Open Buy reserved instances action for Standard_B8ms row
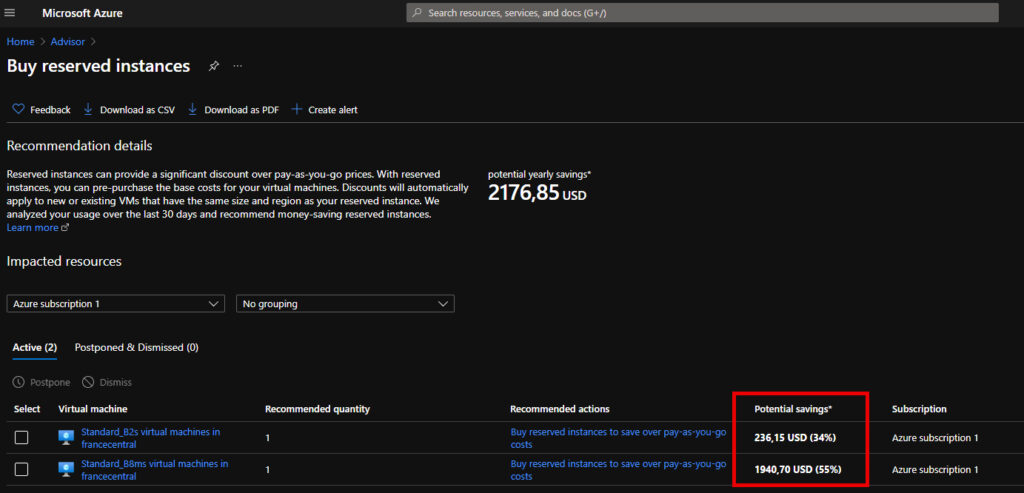 (618, 470)
